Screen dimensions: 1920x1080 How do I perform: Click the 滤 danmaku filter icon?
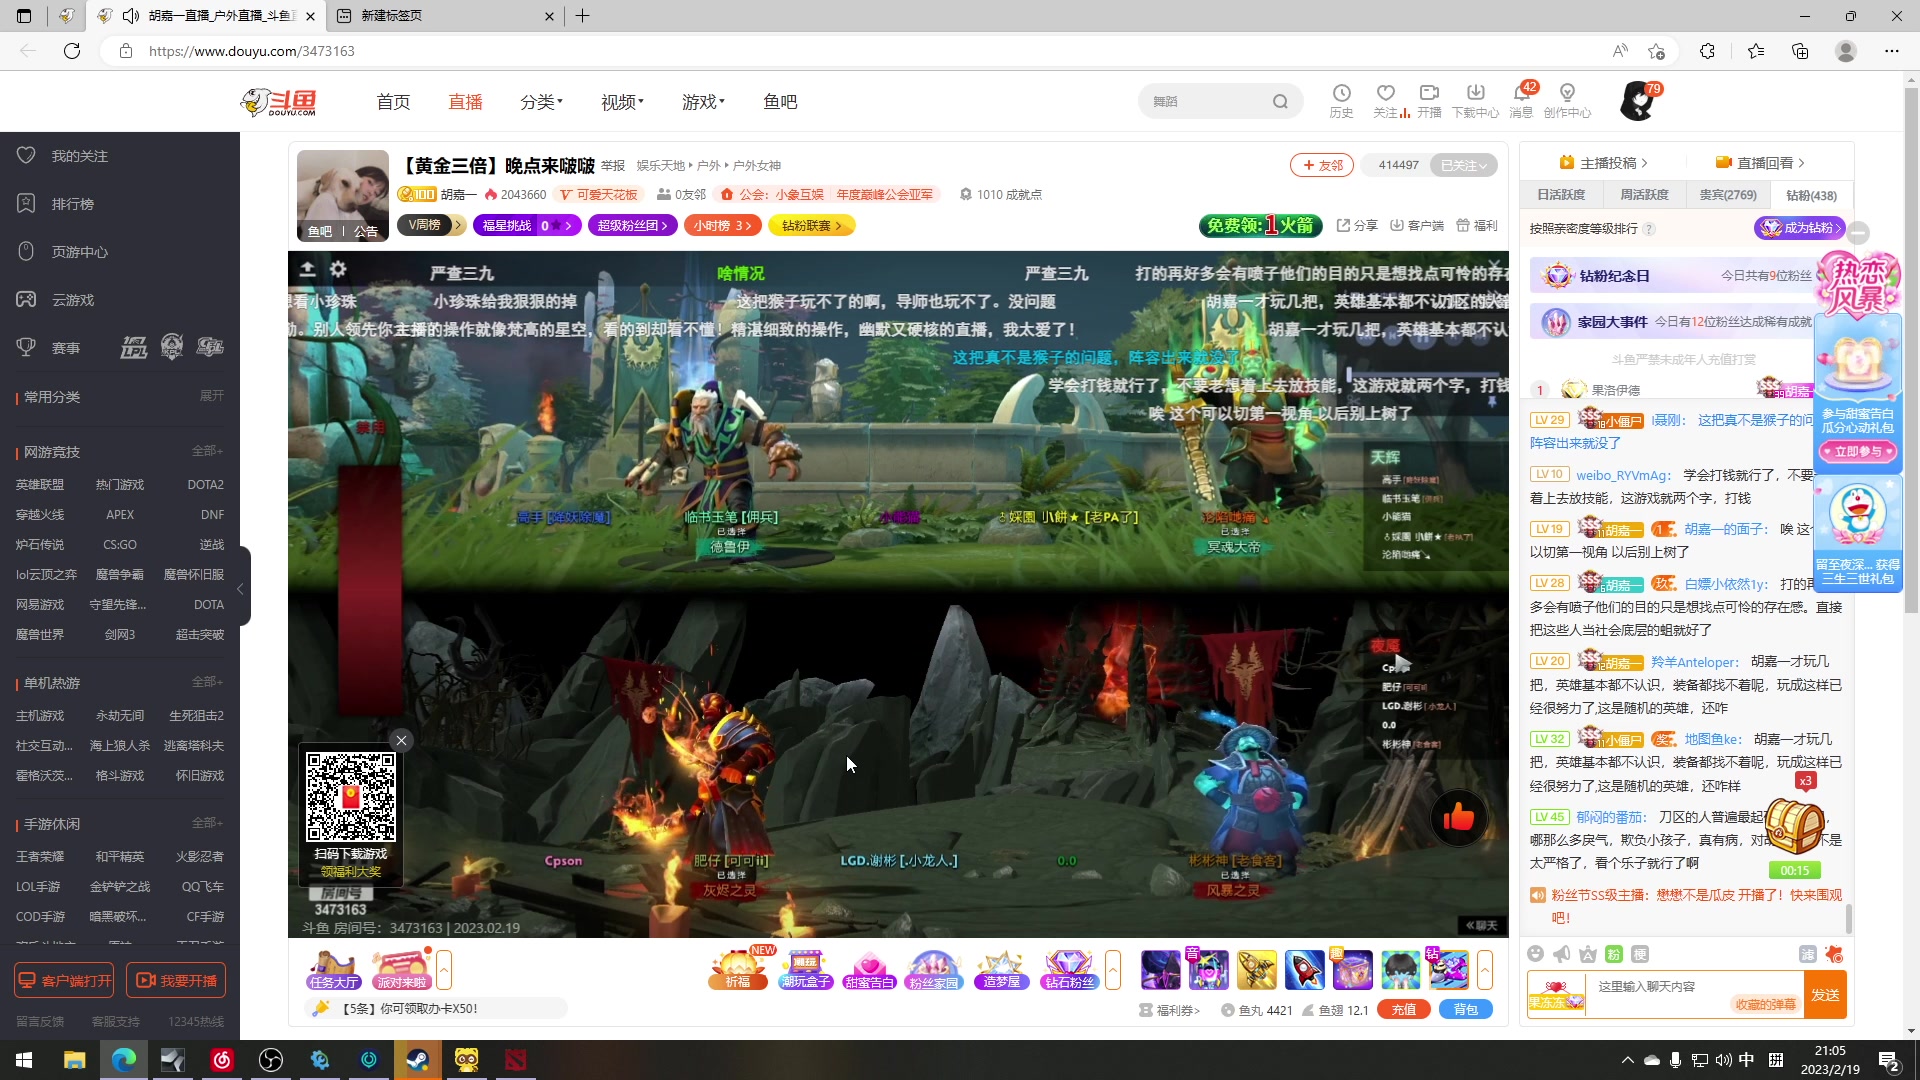[1808, 955]
